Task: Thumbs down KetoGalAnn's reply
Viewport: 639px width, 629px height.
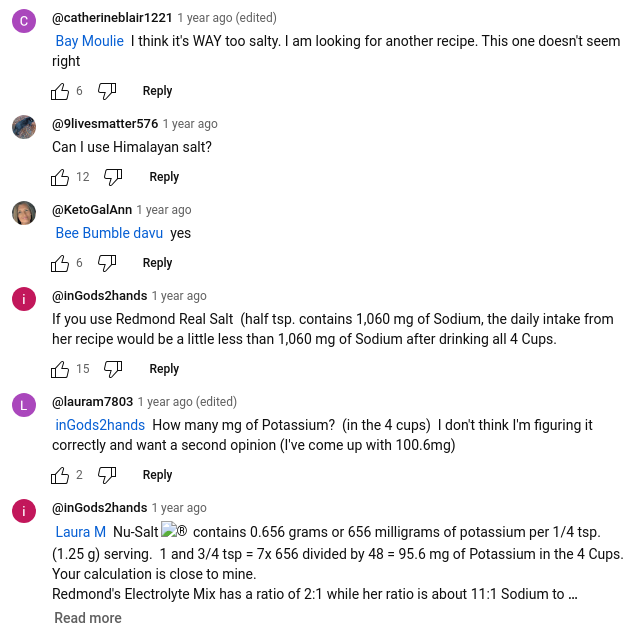Action: [107, 263]
